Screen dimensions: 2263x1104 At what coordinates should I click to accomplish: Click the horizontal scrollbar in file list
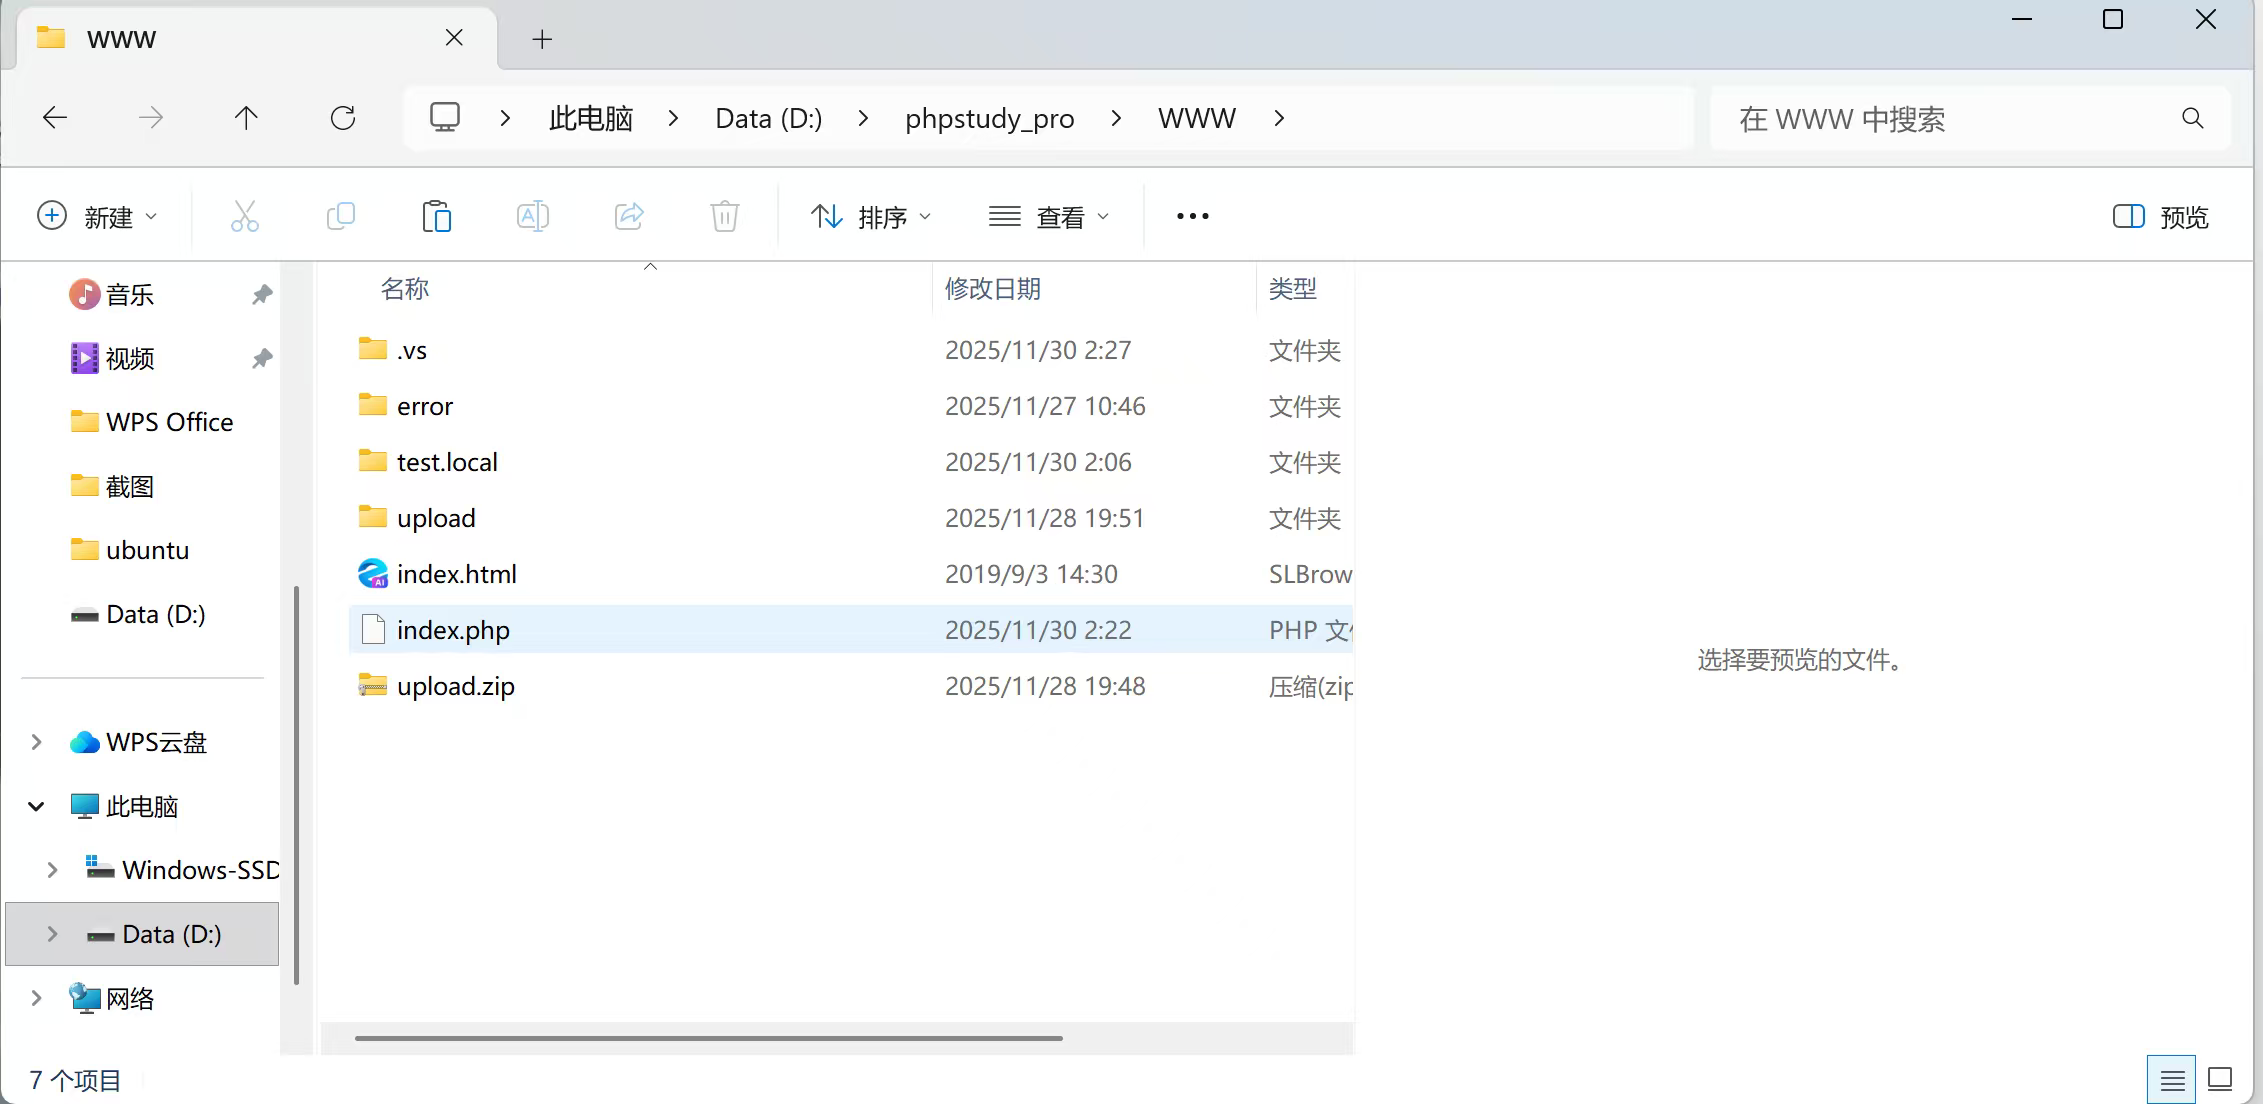708,1038
